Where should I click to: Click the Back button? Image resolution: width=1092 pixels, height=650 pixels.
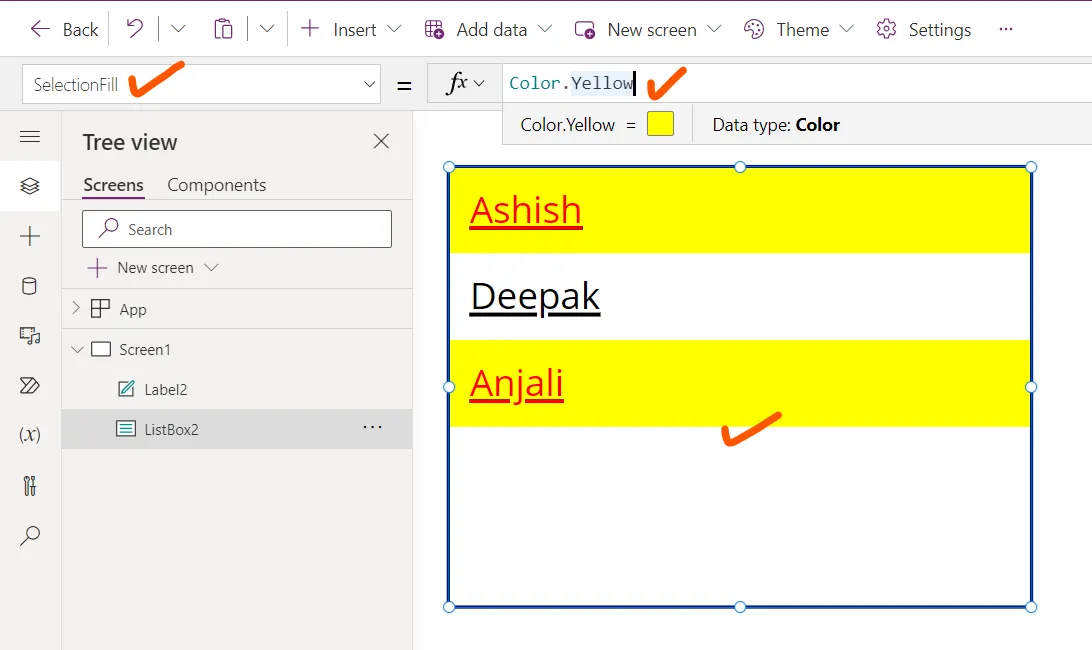coord(63,30)
